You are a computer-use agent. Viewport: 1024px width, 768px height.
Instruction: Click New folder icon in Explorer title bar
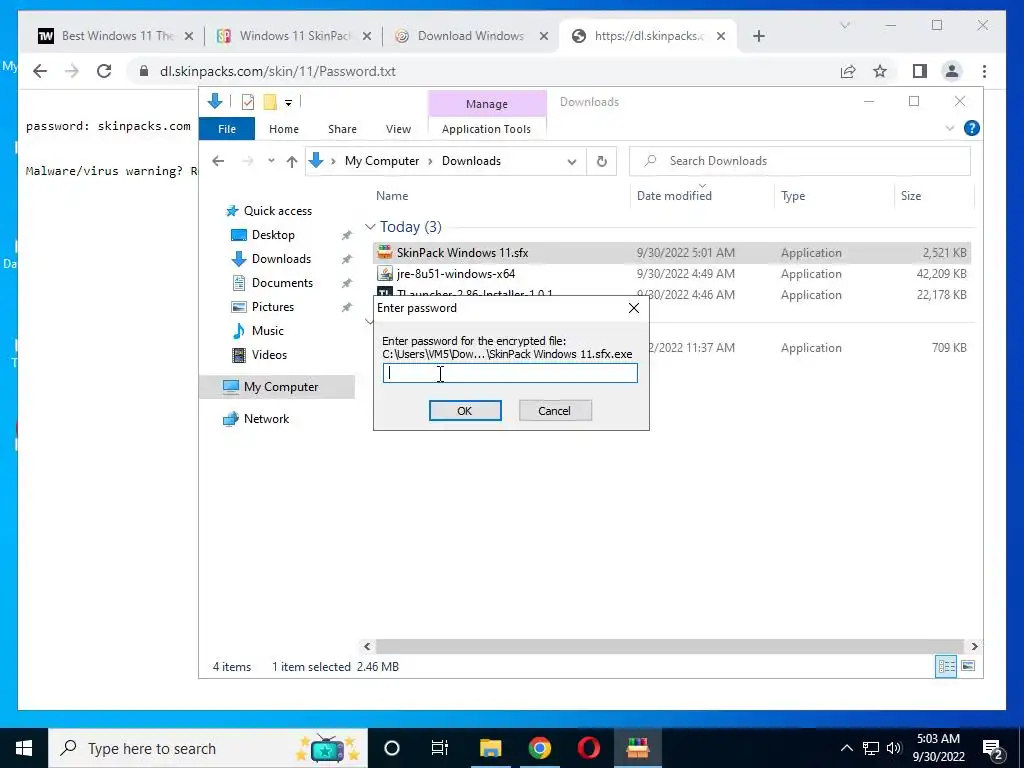pyautogui.click(x=269, y=102)
